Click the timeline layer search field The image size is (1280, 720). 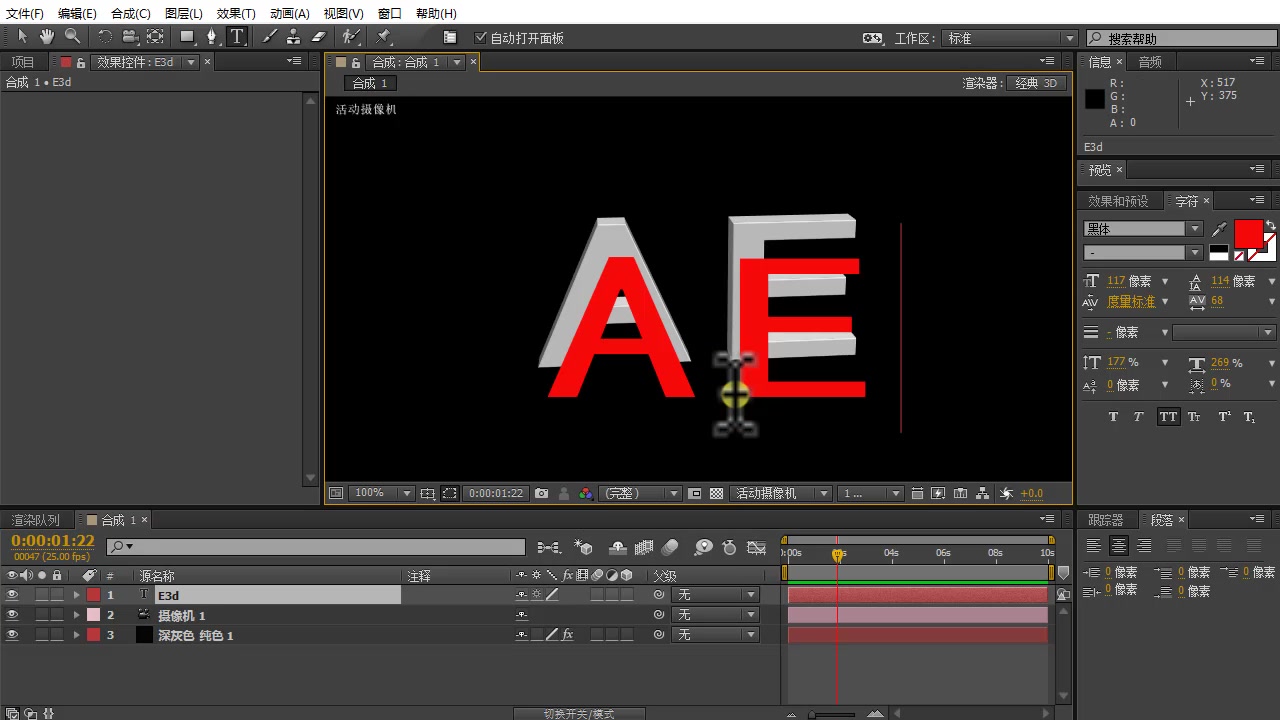316,547
